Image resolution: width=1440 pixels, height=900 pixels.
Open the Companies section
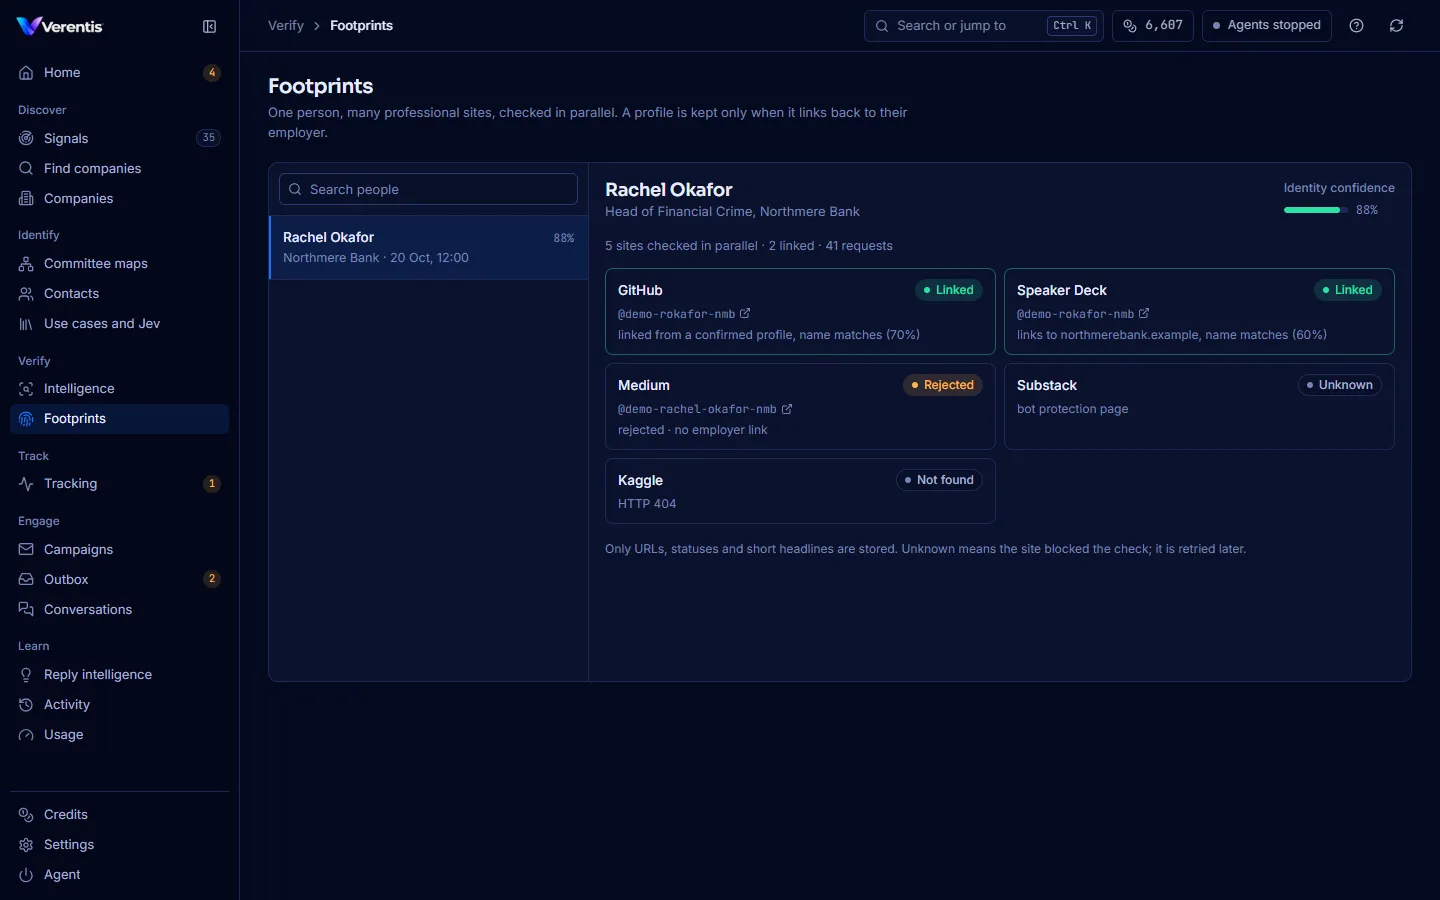point(119,199)
